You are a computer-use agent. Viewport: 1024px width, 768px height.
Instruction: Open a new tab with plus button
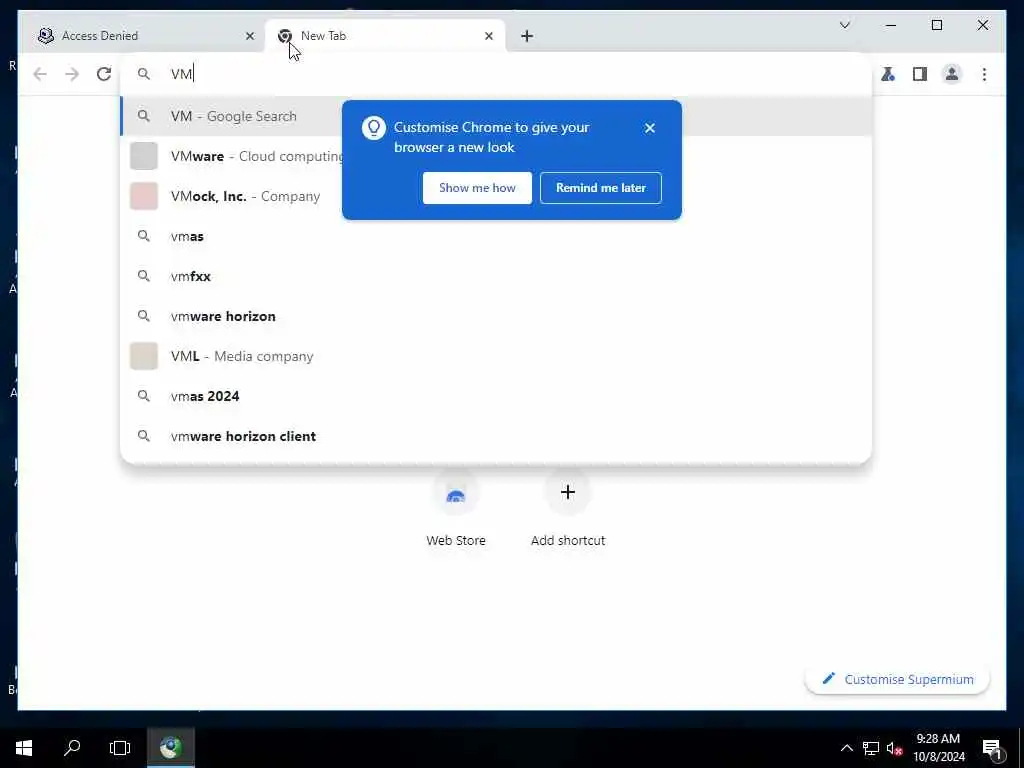pos(527,37)
